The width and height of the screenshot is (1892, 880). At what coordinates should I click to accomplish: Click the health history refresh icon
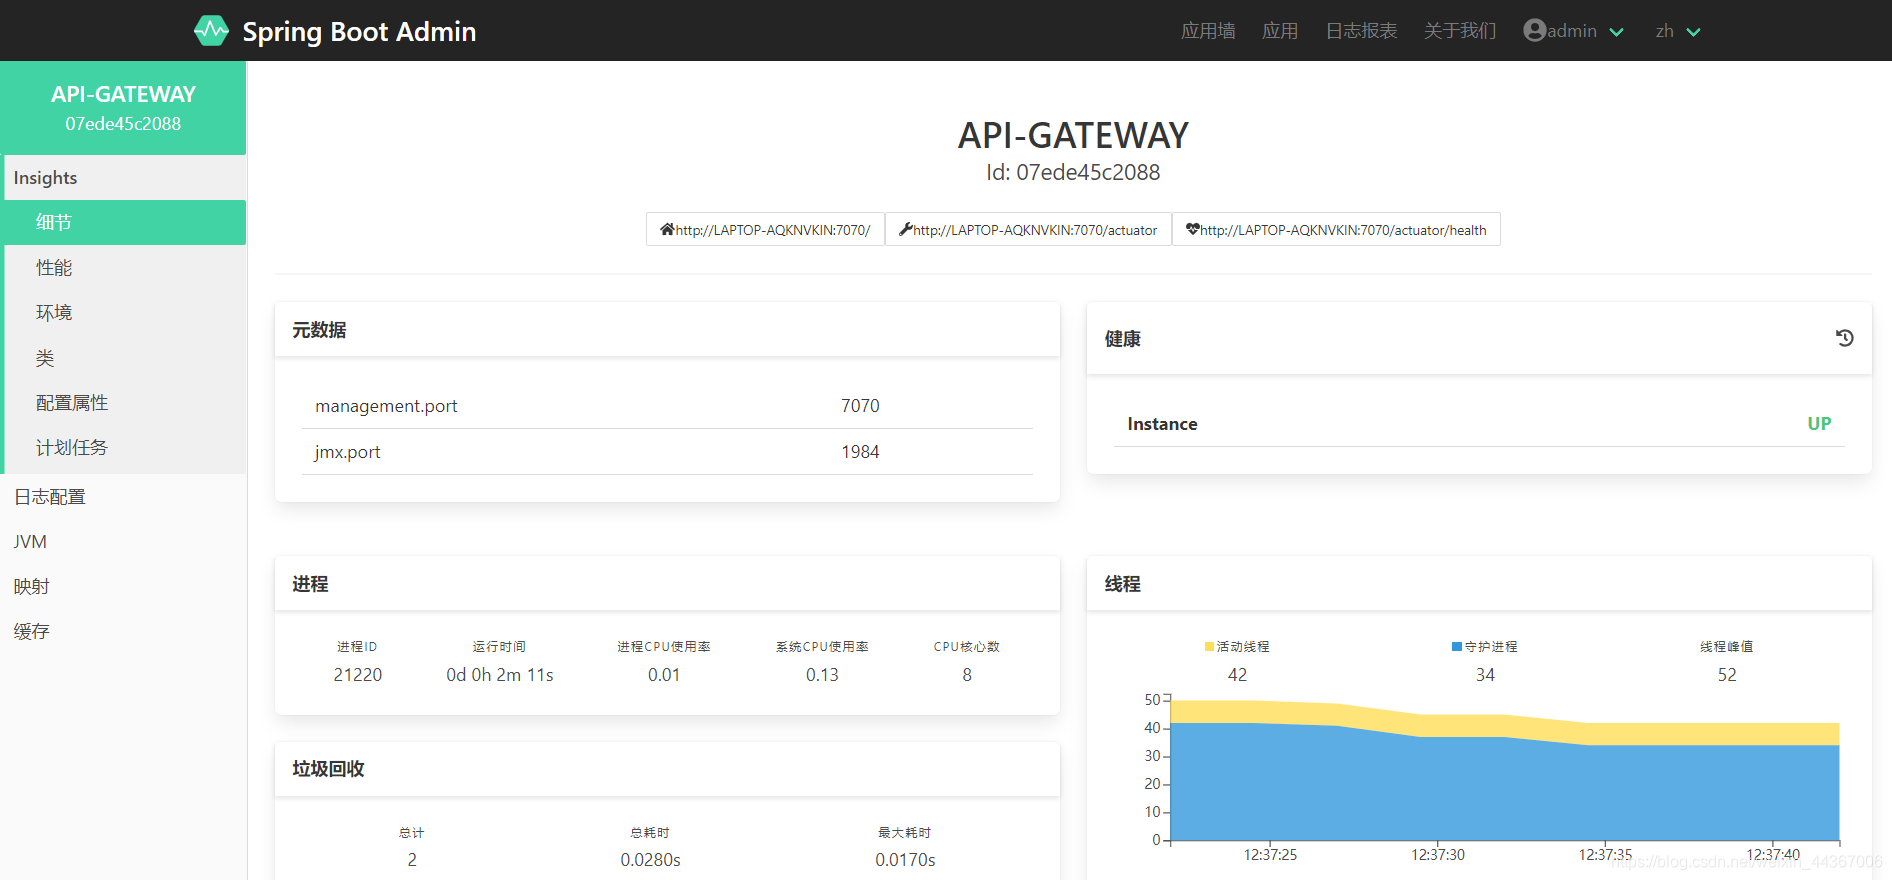[x=1845, y=338]
